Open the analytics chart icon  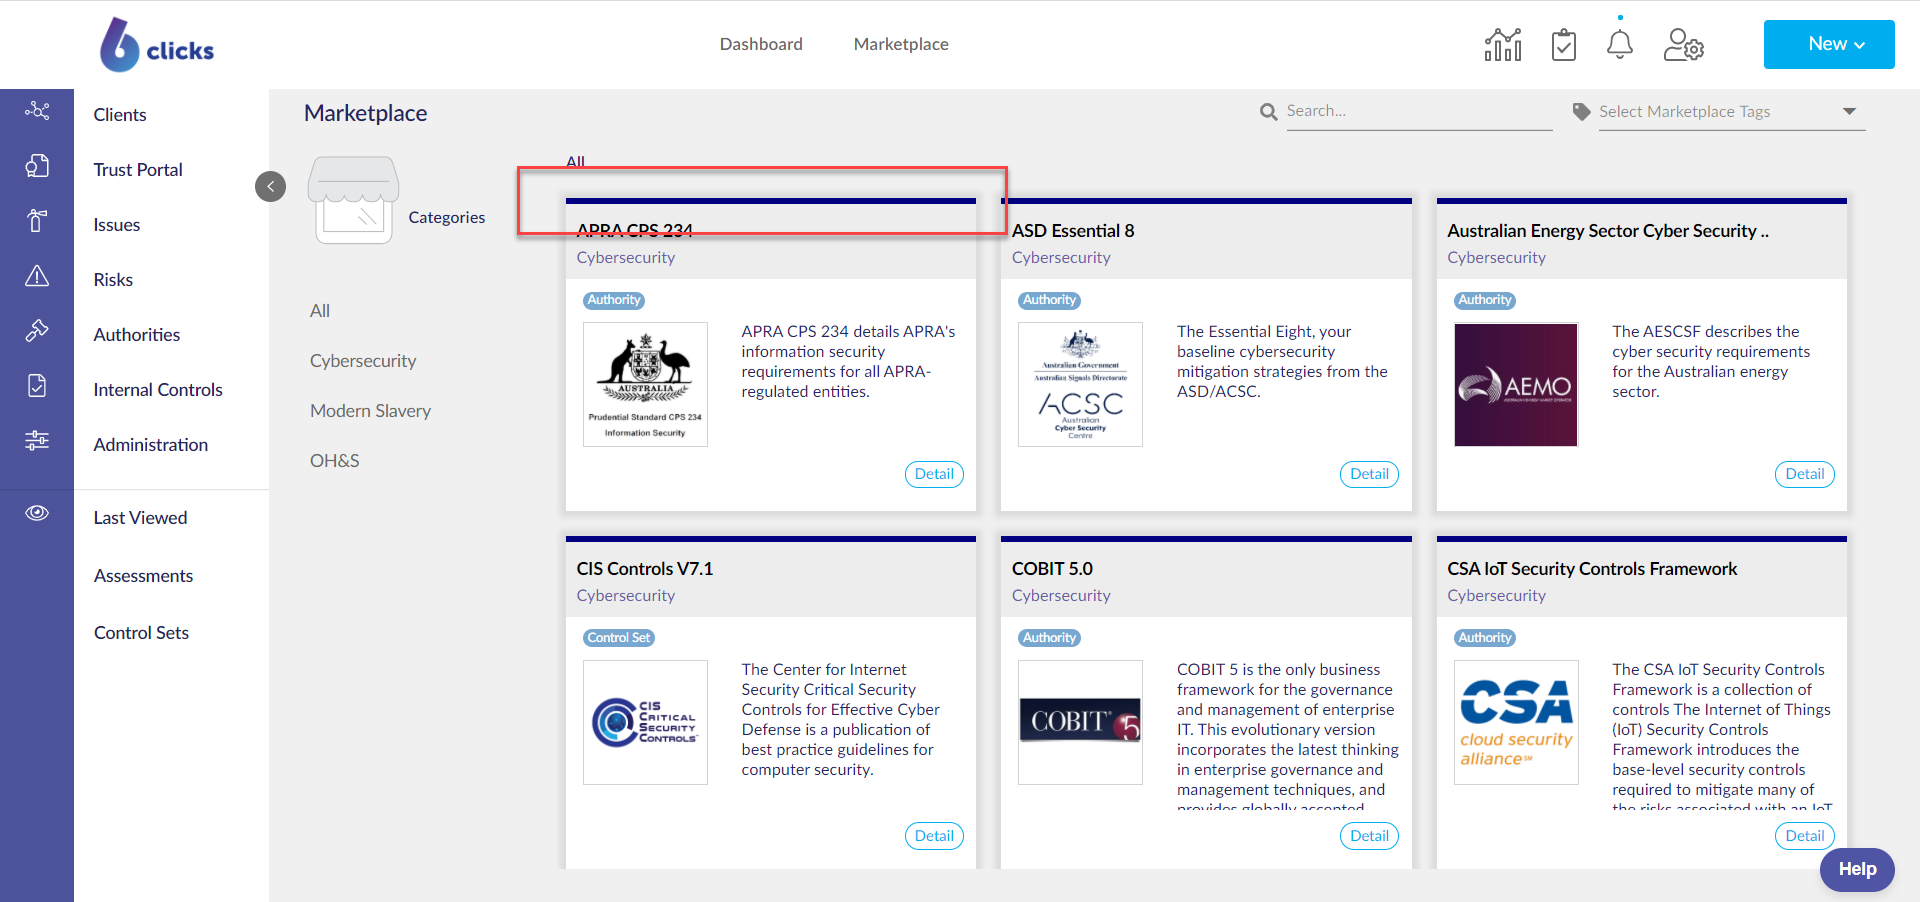(1503, 45)
